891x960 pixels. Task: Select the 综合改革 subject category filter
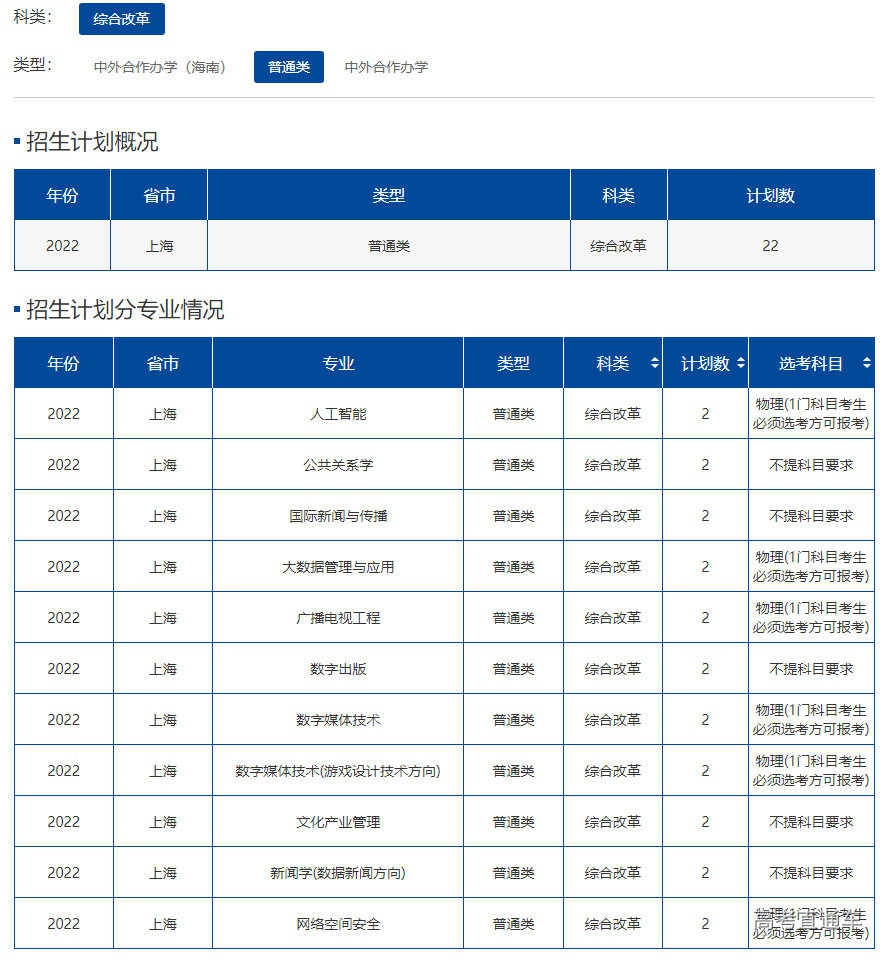click(122, 18)
